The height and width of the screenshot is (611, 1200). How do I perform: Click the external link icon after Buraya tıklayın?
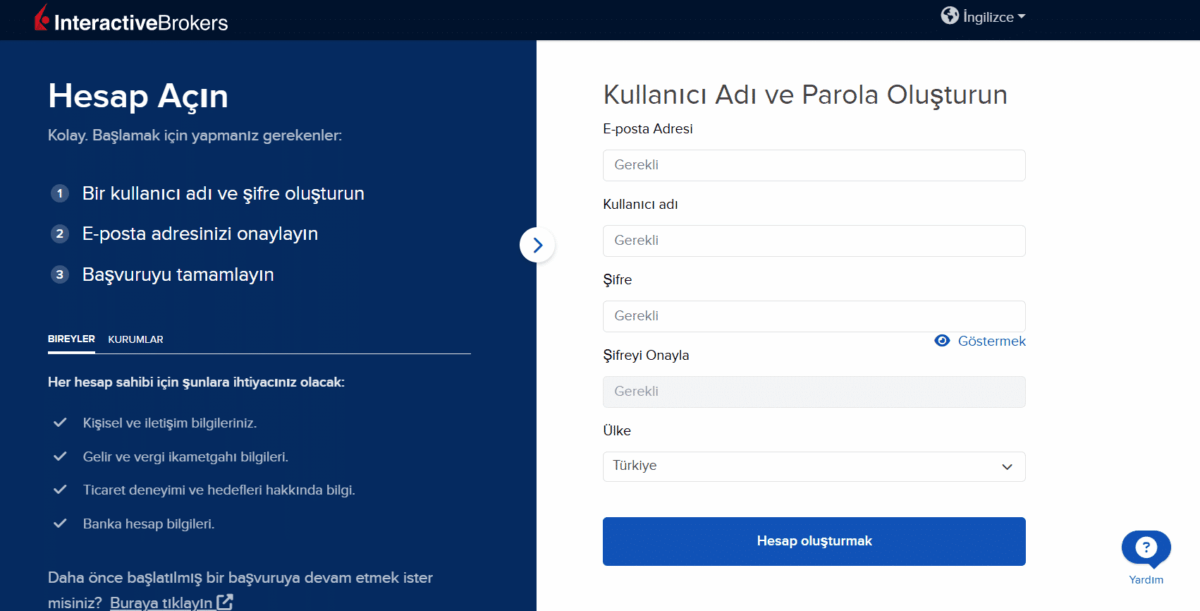tap(225, 602)
